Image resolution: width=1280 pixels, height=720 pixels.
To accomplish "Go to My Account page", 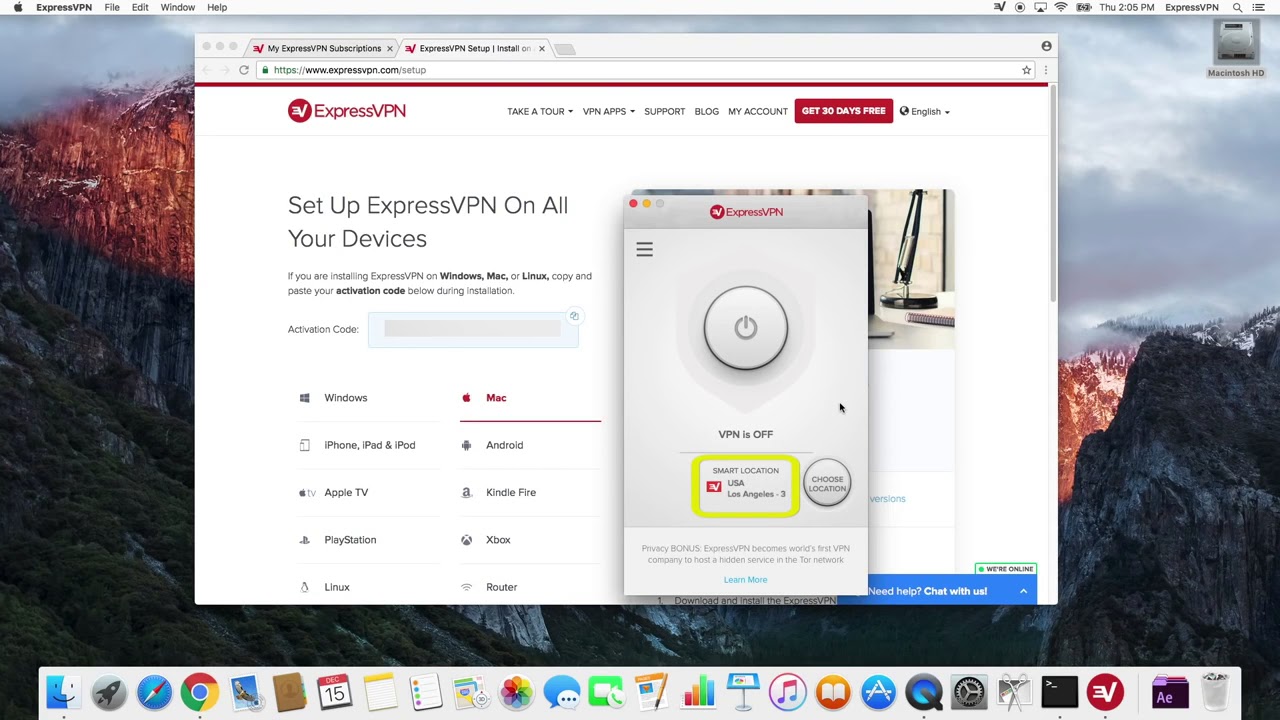I will (758, 111).
